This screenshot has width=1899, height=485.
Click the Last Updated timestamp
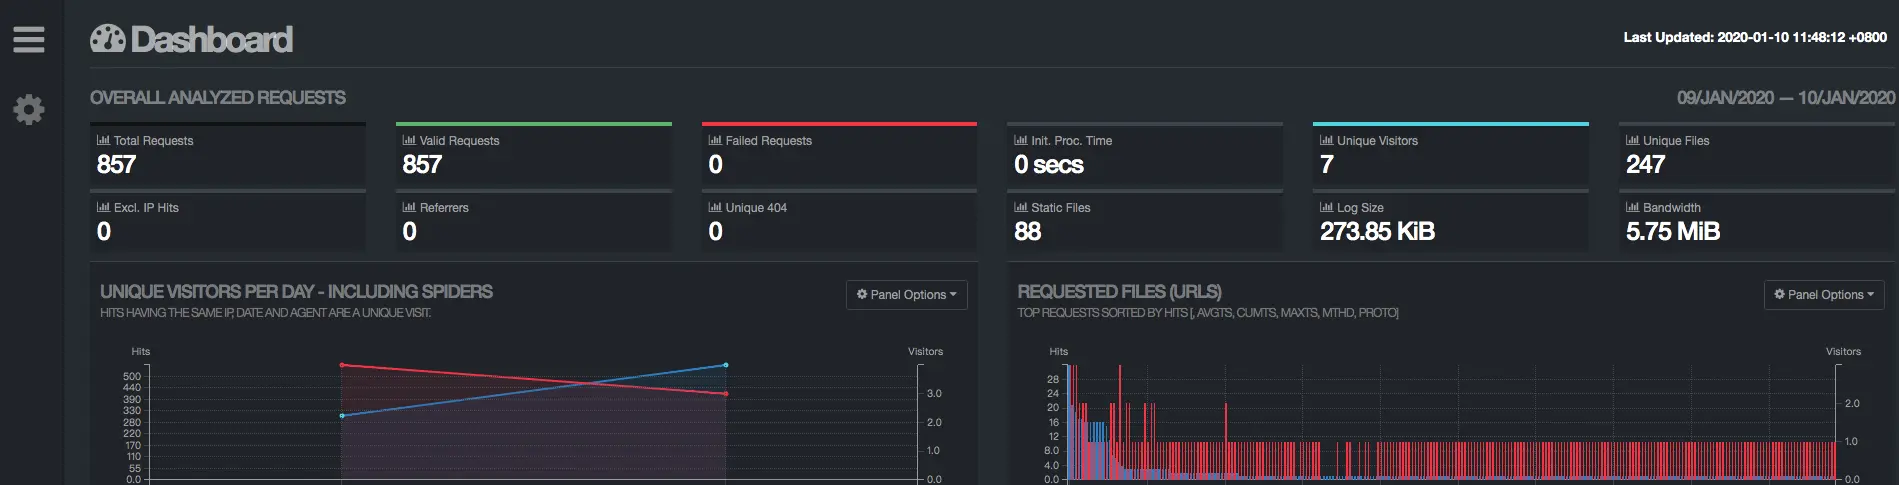1755,37
